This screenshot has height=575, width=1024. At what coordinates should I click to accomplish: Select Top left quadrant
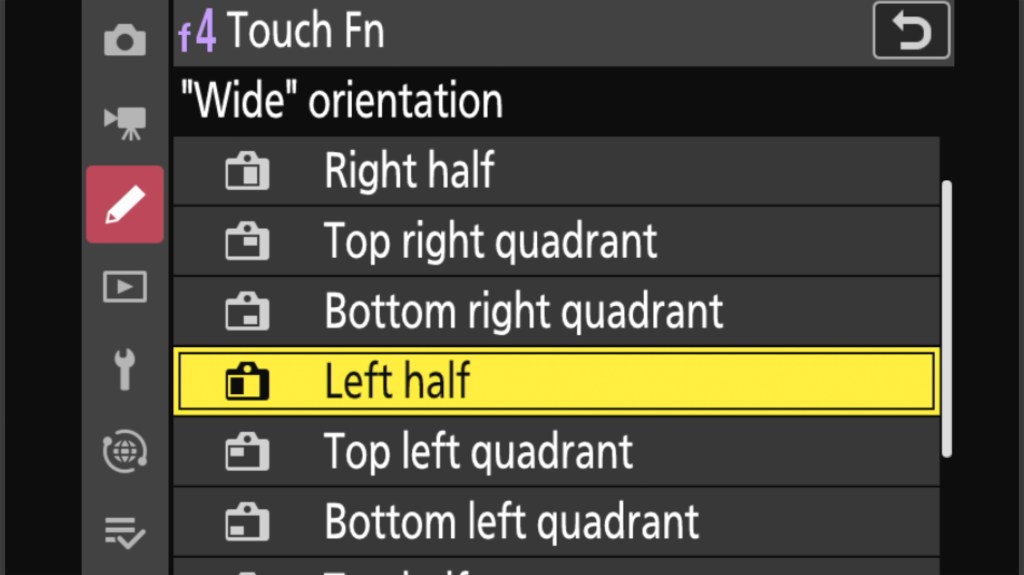[x=478, y=451]
